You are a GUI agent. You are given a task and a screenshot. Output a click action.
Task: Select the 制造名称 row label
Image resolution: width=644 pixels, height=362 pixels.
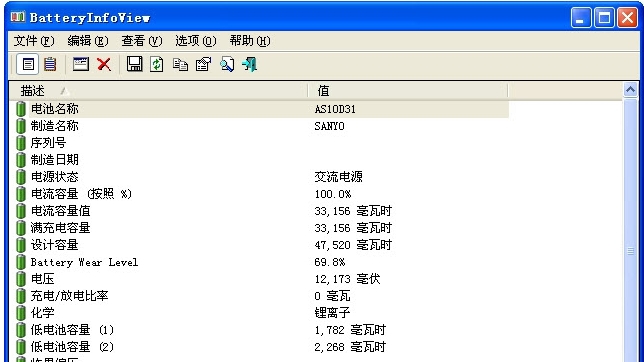click(x=55, y=126)
